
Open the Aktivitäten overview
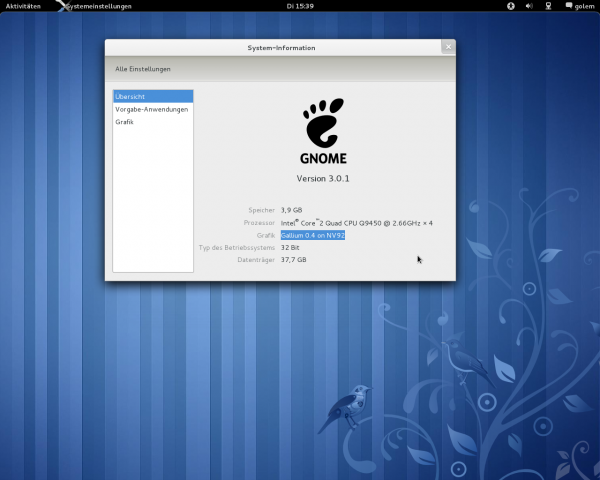click(23, 6)
